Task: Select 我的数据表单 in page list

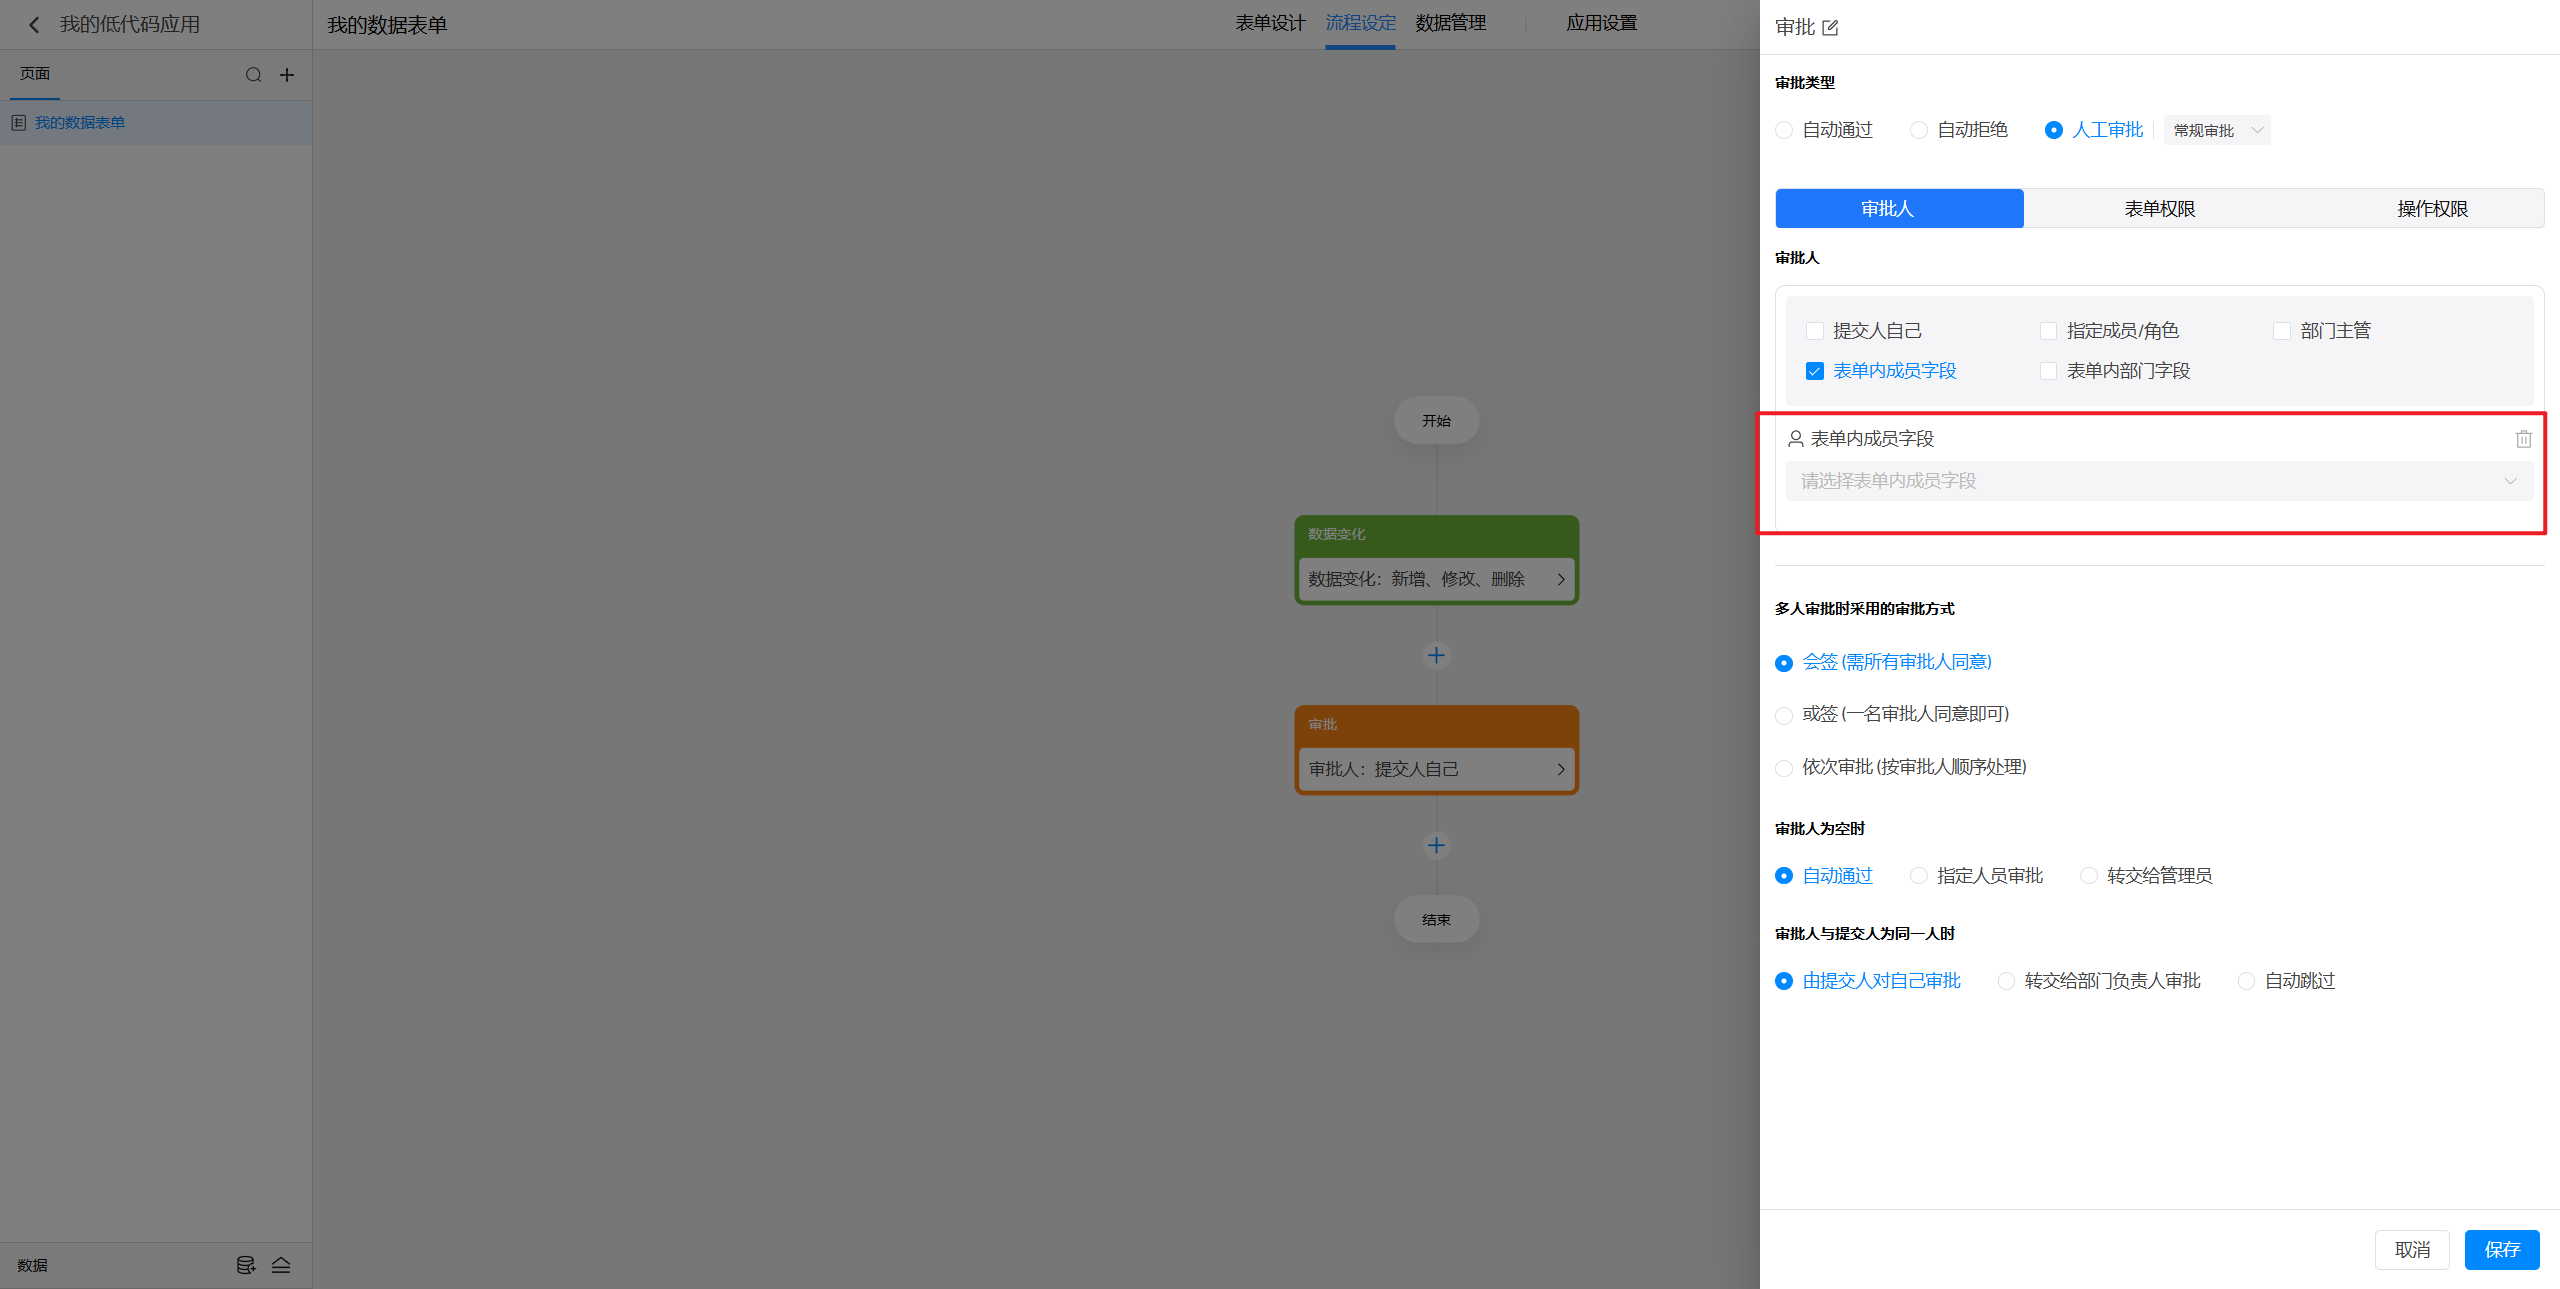Action: pos(80,123)
